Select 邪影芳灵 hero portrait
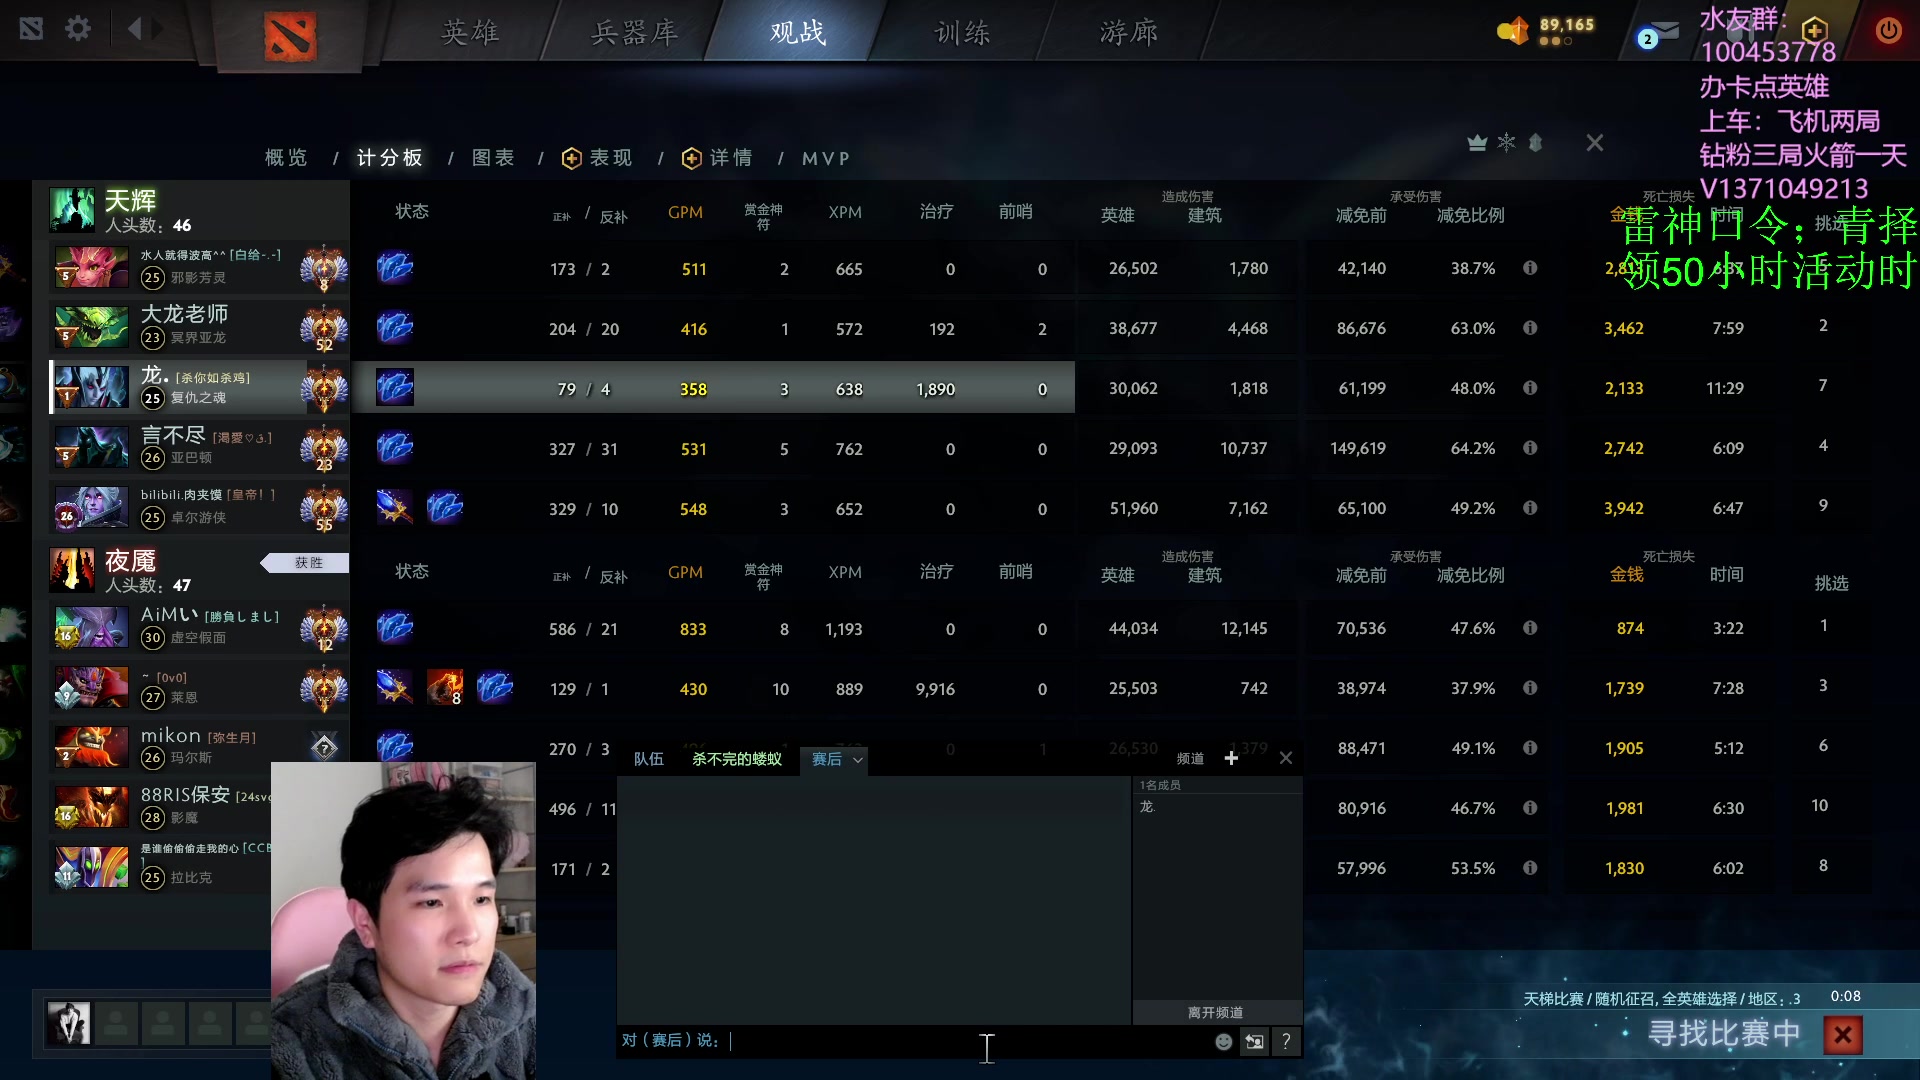This screenshot has width=1920, height=1080. tap(91, 267)
